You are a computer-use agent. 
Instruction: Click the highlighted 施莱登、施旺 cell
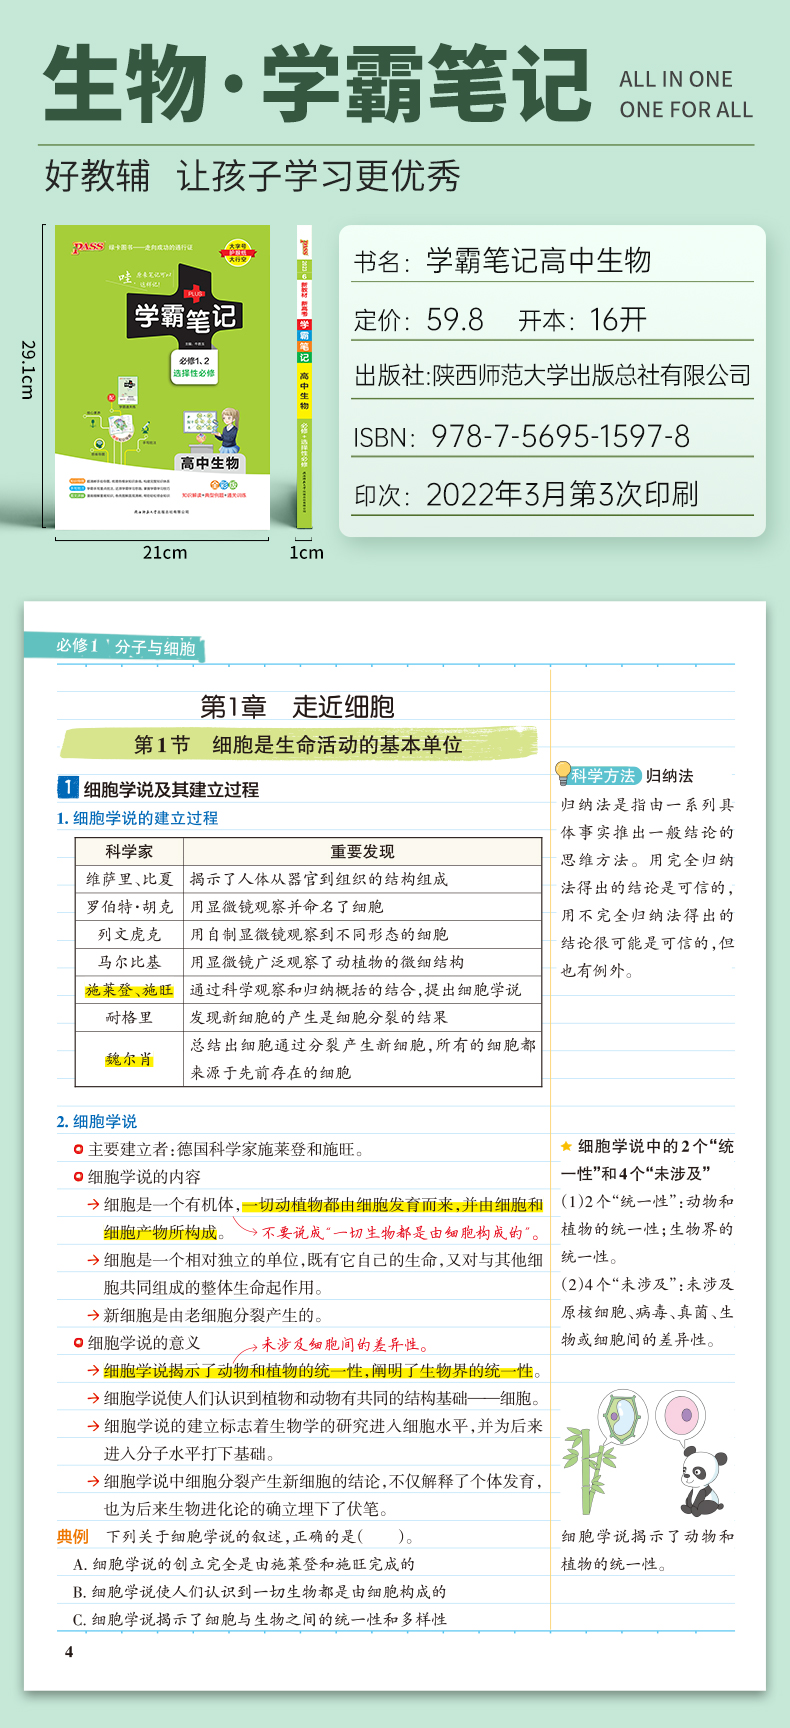pos(129,990)
